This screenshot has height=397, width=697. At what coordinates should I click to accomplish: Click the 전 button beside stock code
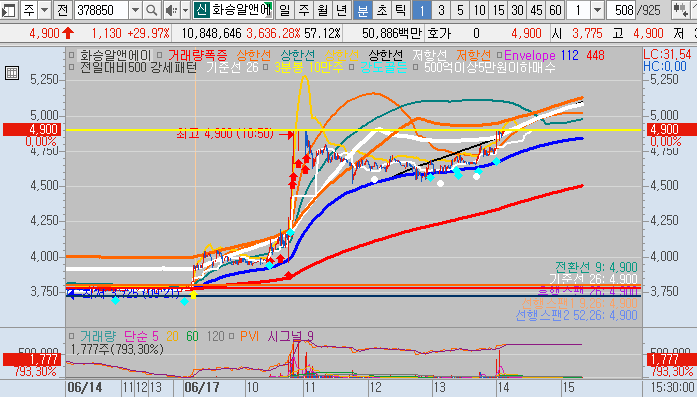pyautogui.click(x=62, y=10)
